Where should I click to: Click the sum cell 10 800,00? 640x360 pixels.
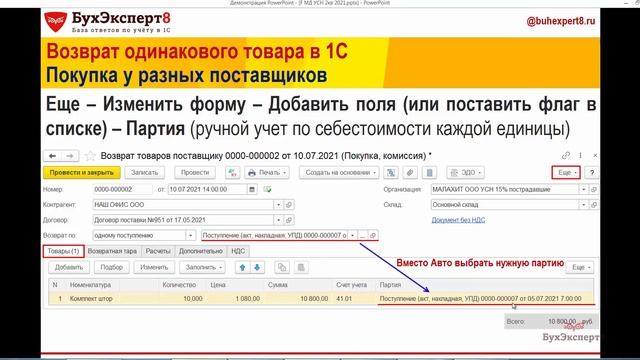point(298,299)
